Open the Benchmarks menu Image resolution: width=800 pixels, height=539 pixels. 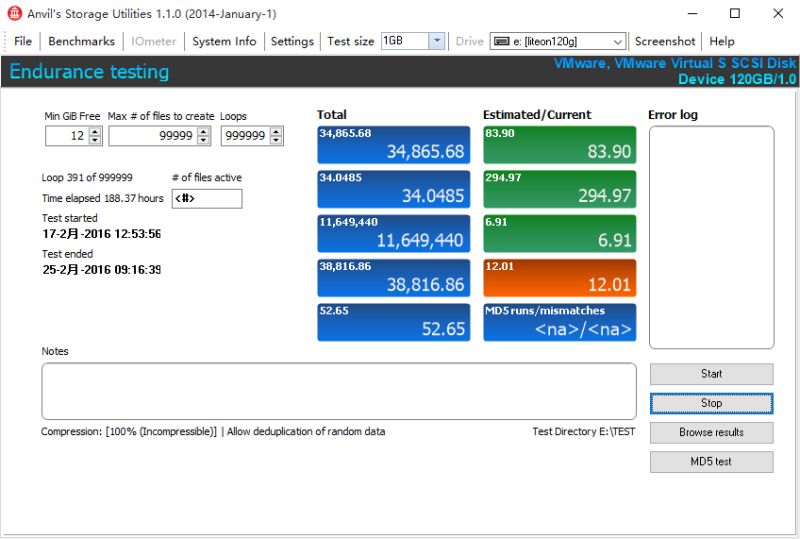(82, 41)
